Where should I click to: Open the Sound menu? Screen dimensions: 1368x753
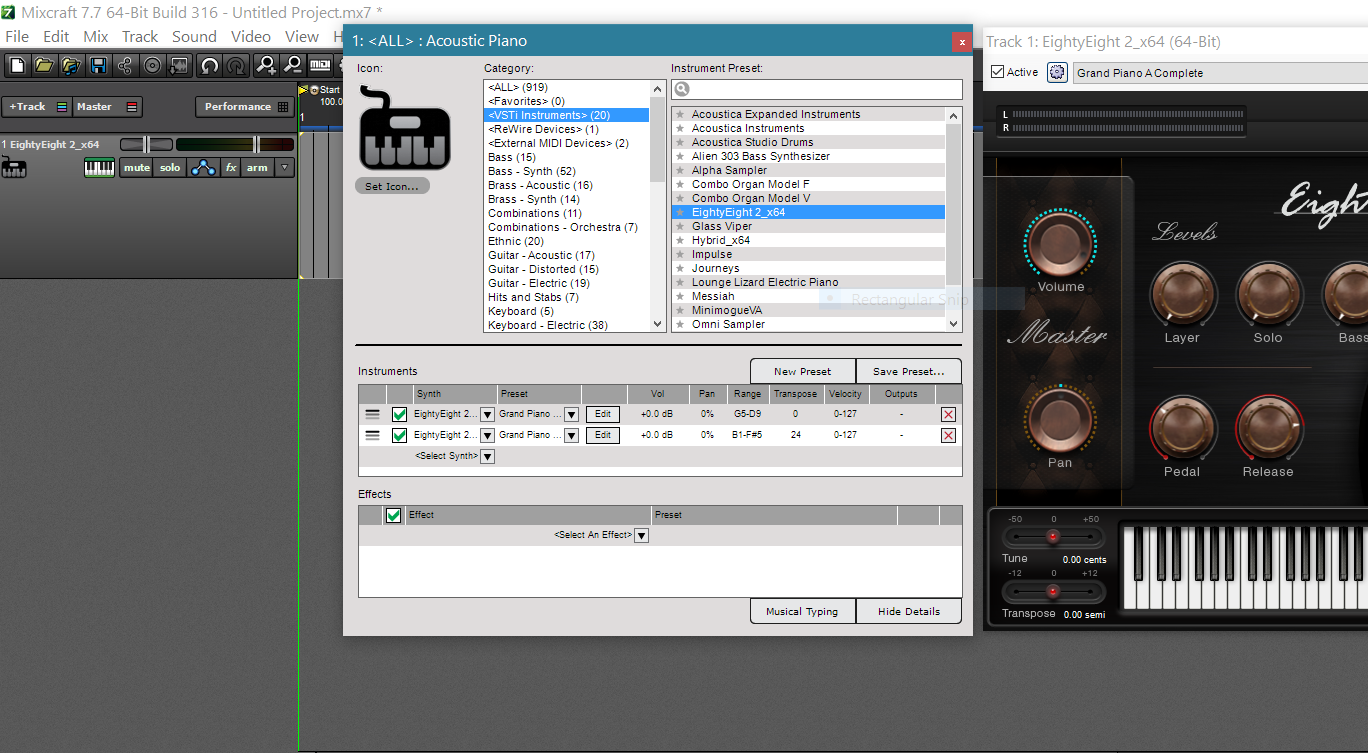pos(194,36)
